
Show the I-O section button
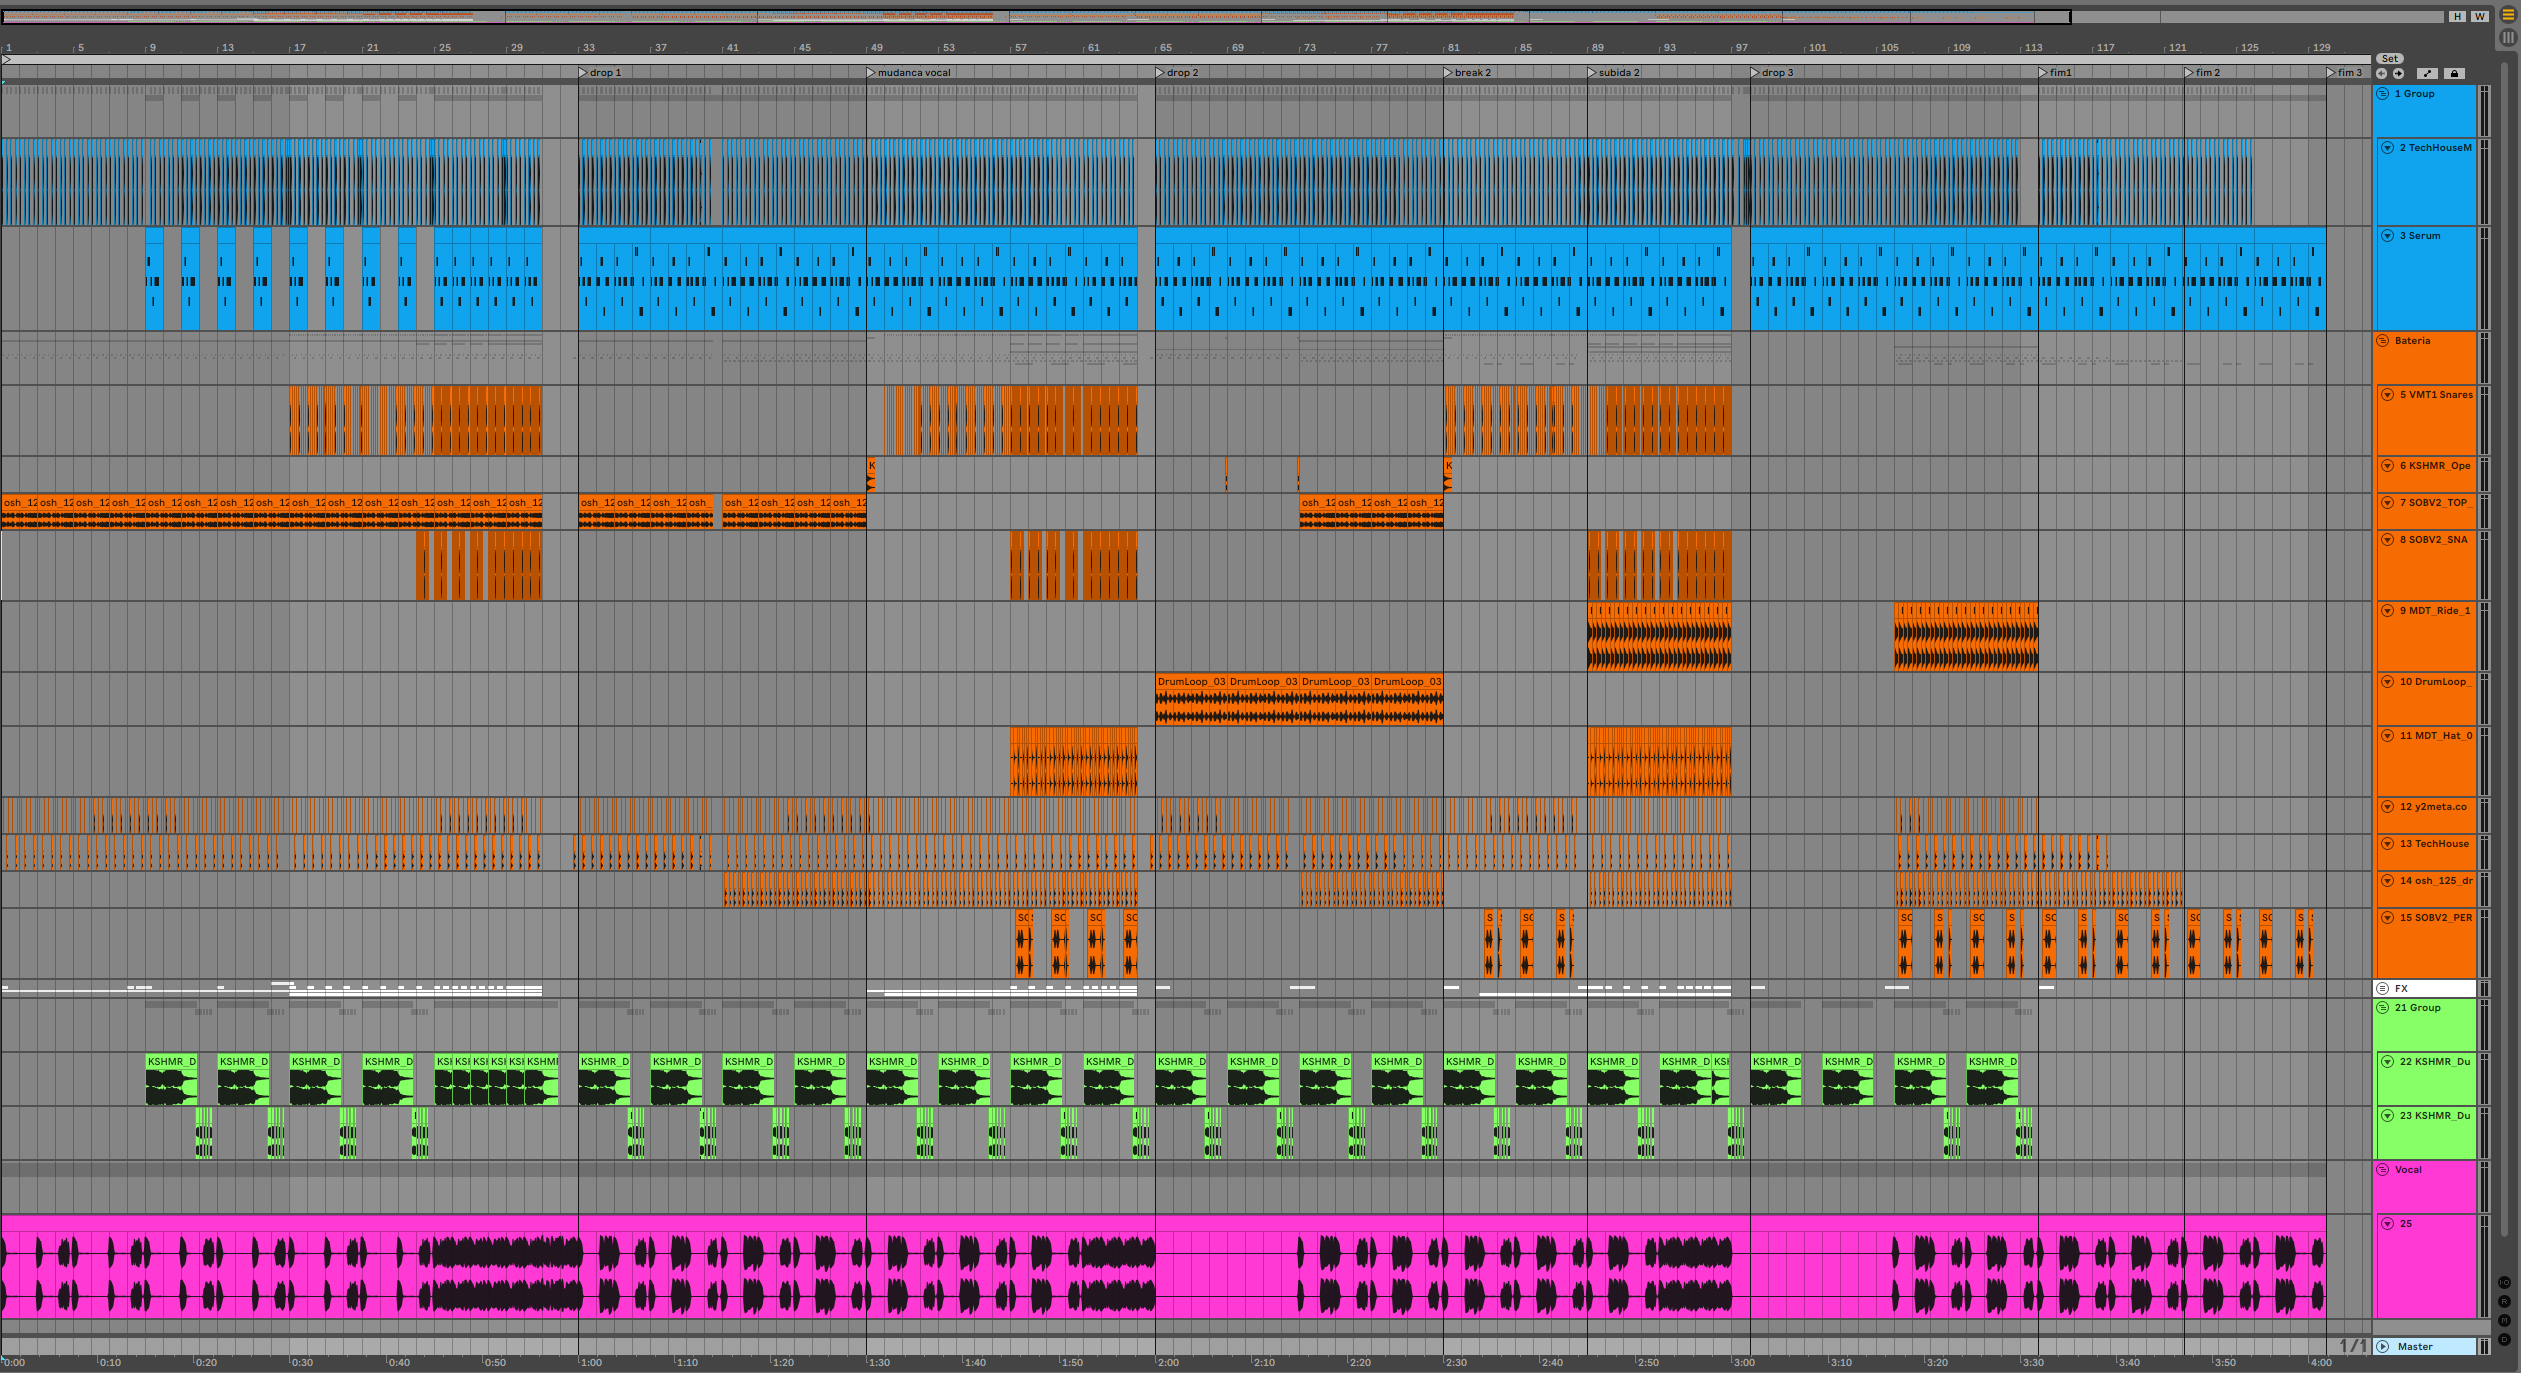2504,1282
